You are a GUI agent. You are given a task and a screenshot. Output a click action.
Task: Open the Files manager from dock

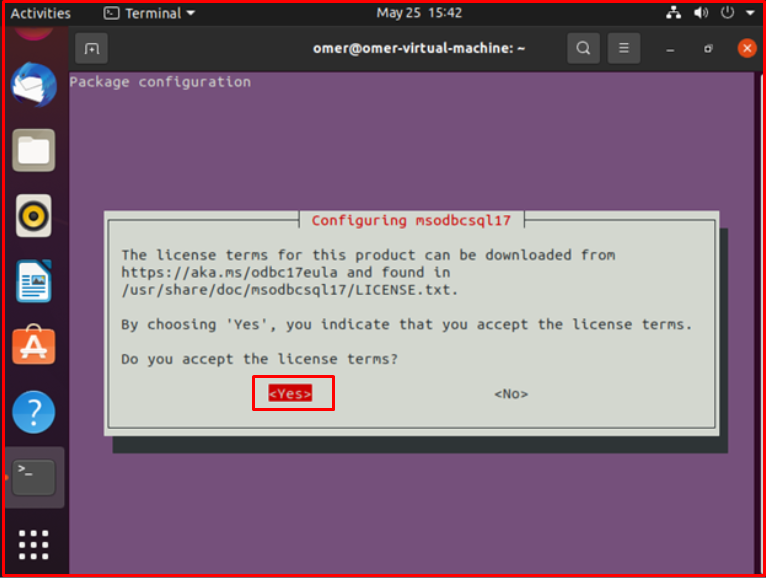click(33, 150)
